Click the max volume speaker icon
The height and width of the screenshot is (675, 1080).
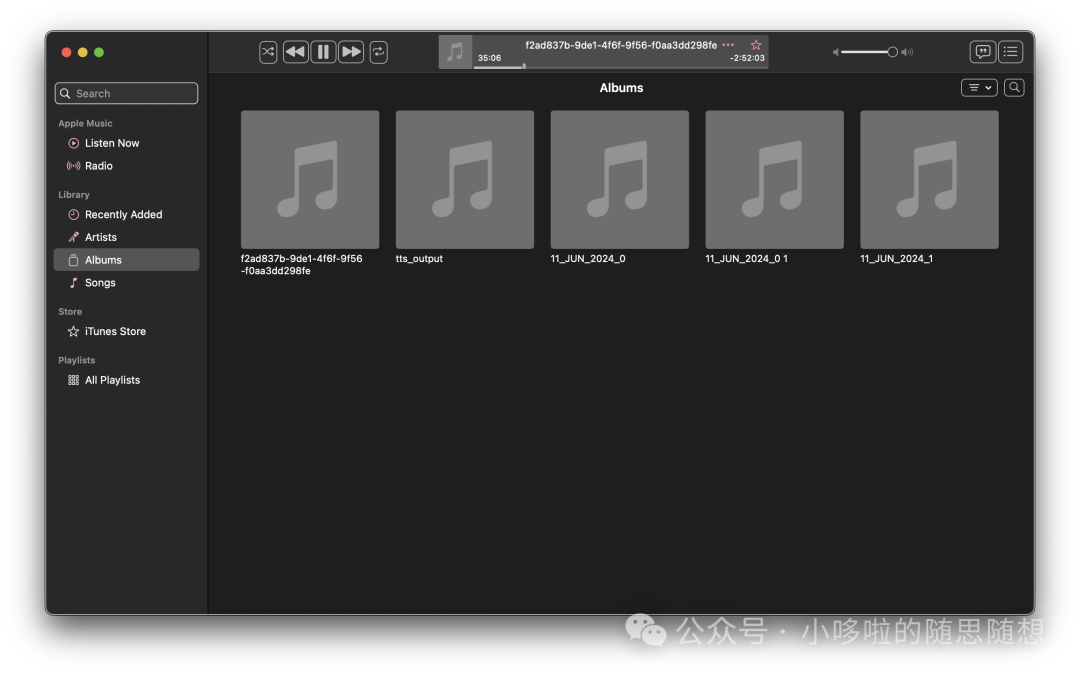pos(907,52)
